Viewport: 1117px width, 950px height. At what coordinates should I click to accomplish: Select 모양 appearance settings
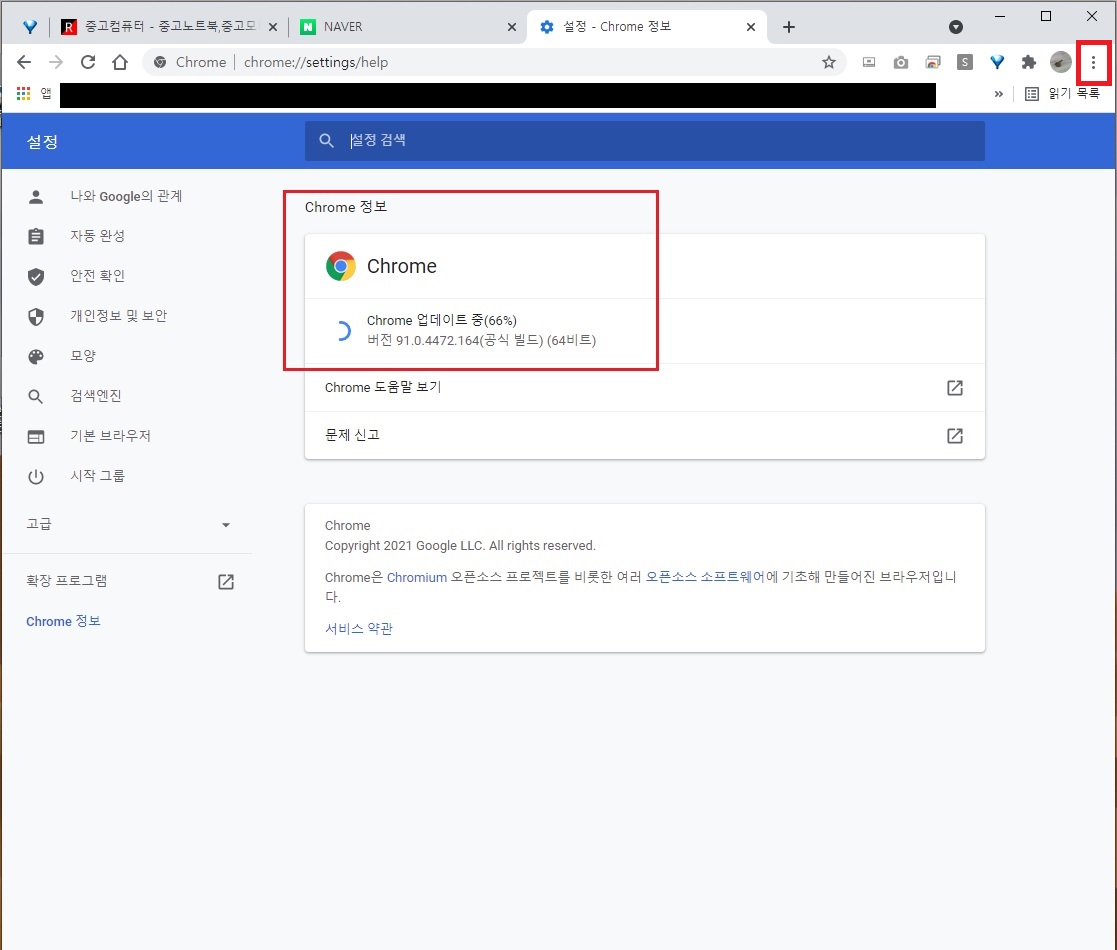pyautogui.click(x=83, y=355)
